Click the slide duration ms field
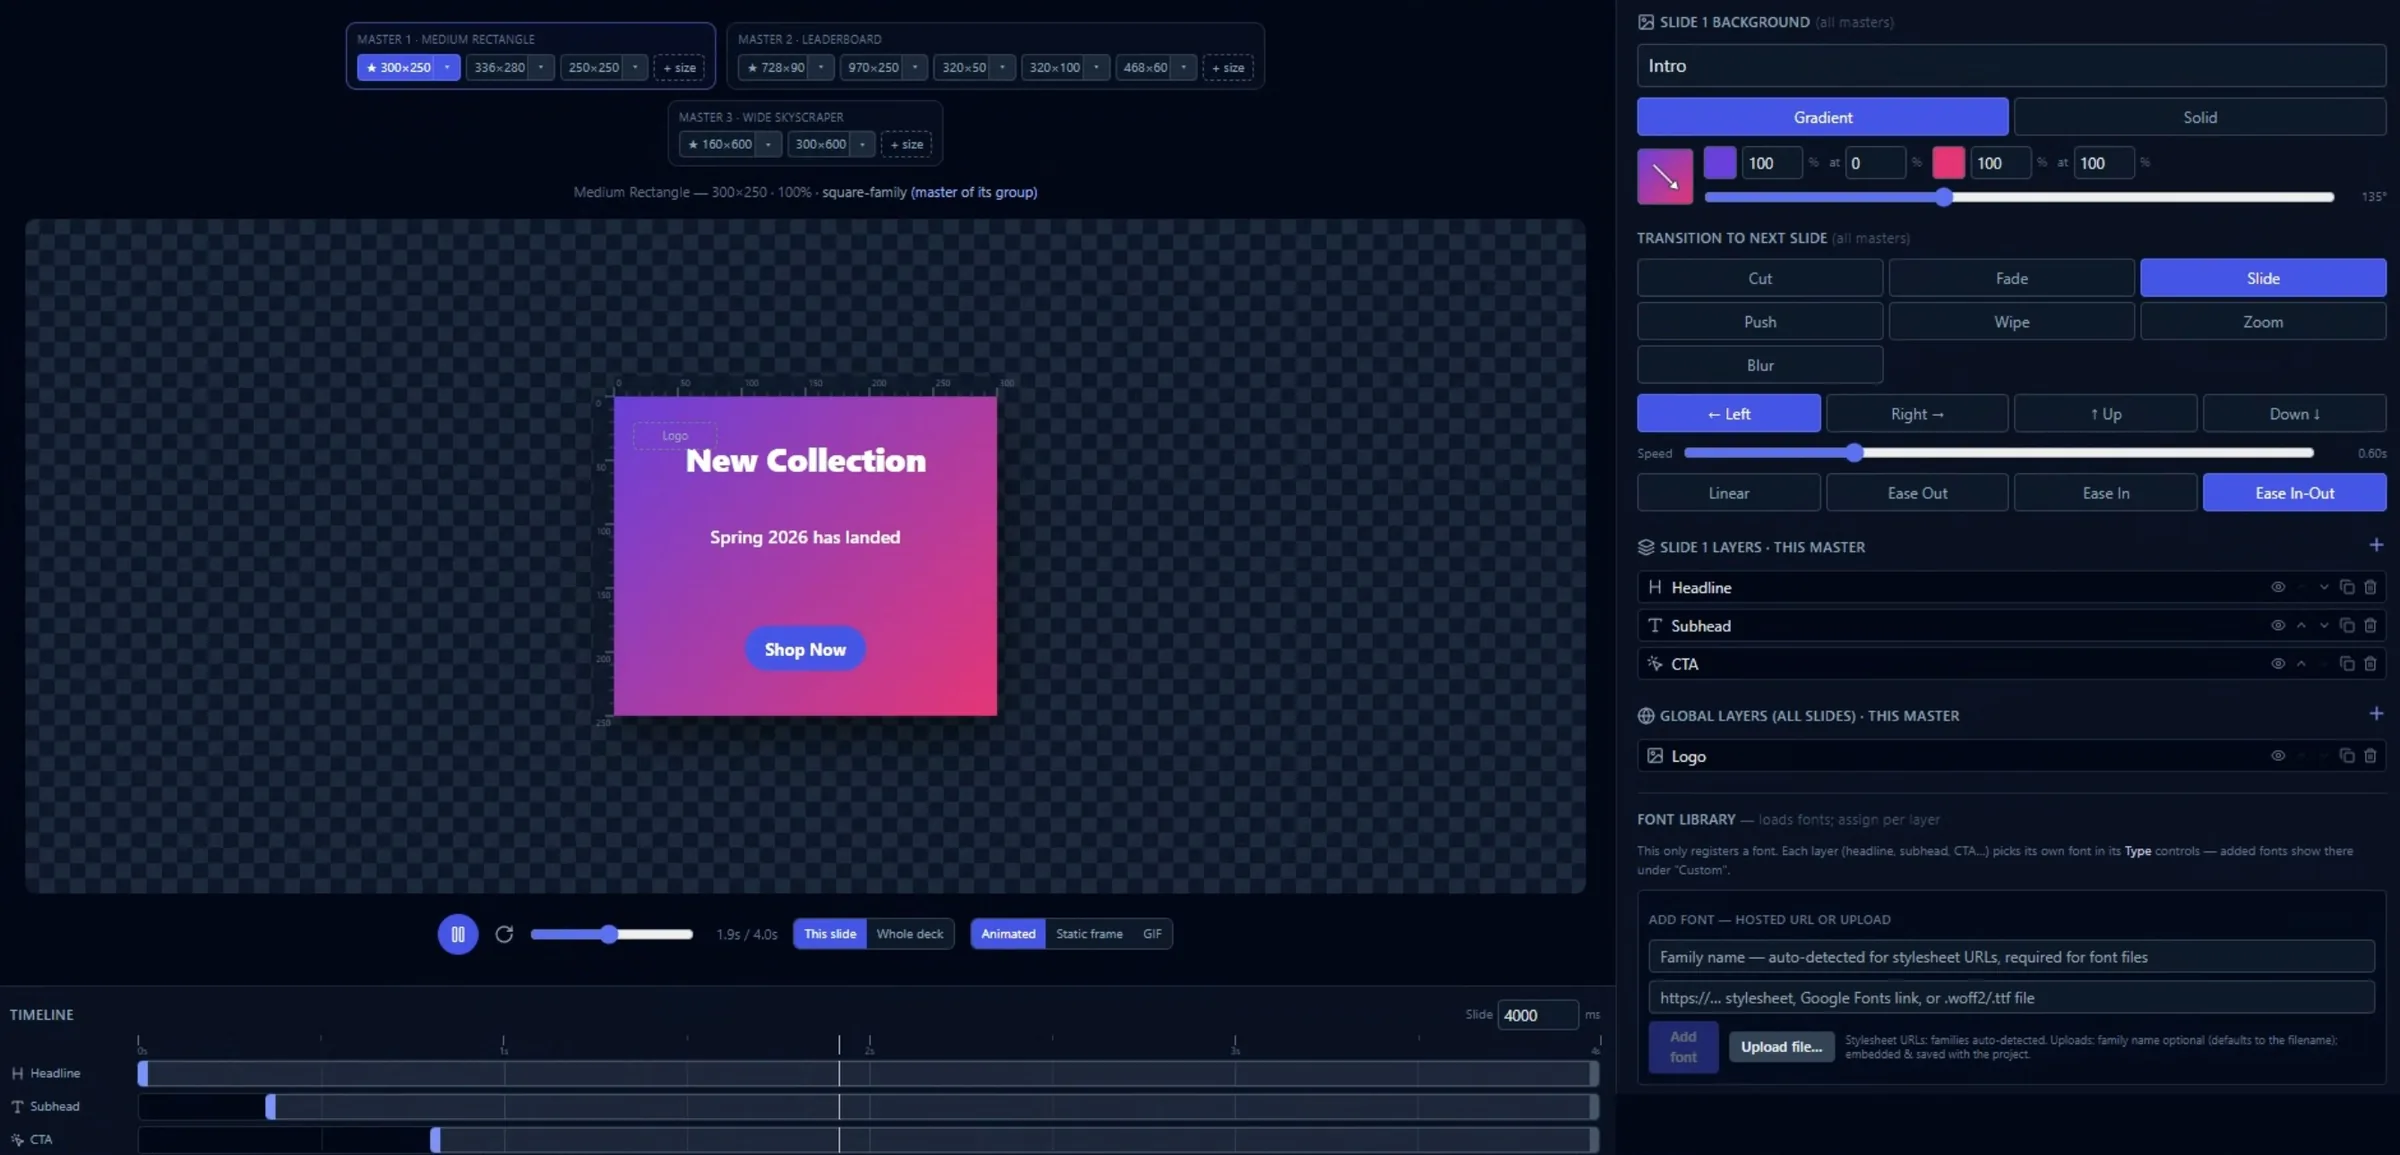 [1538, 1015]
